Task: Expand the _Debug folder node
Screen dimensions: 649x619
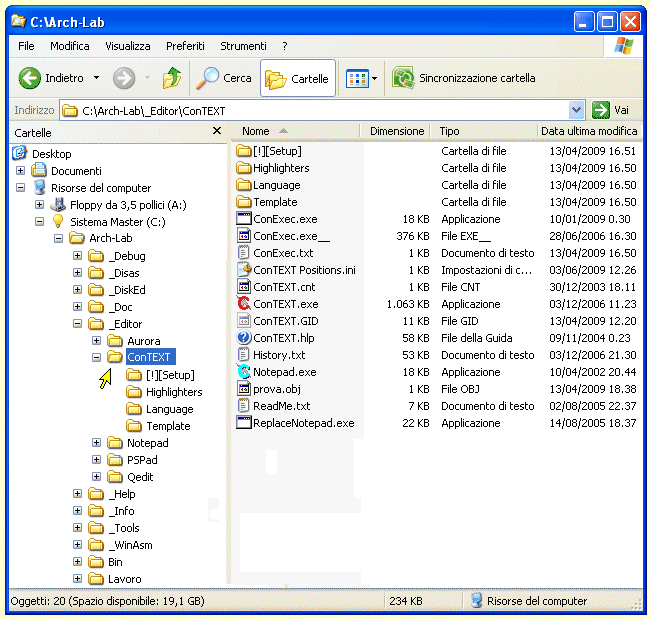Action: 77,255
